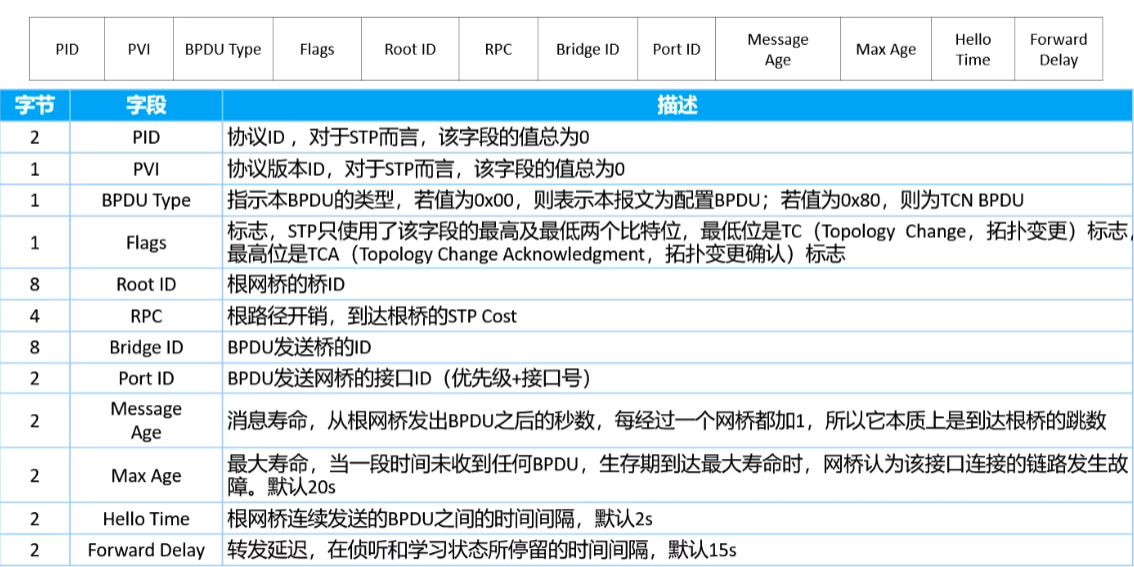Click the 描述 column header
The height and width of the screenshot is (567, 1134).
678,106
